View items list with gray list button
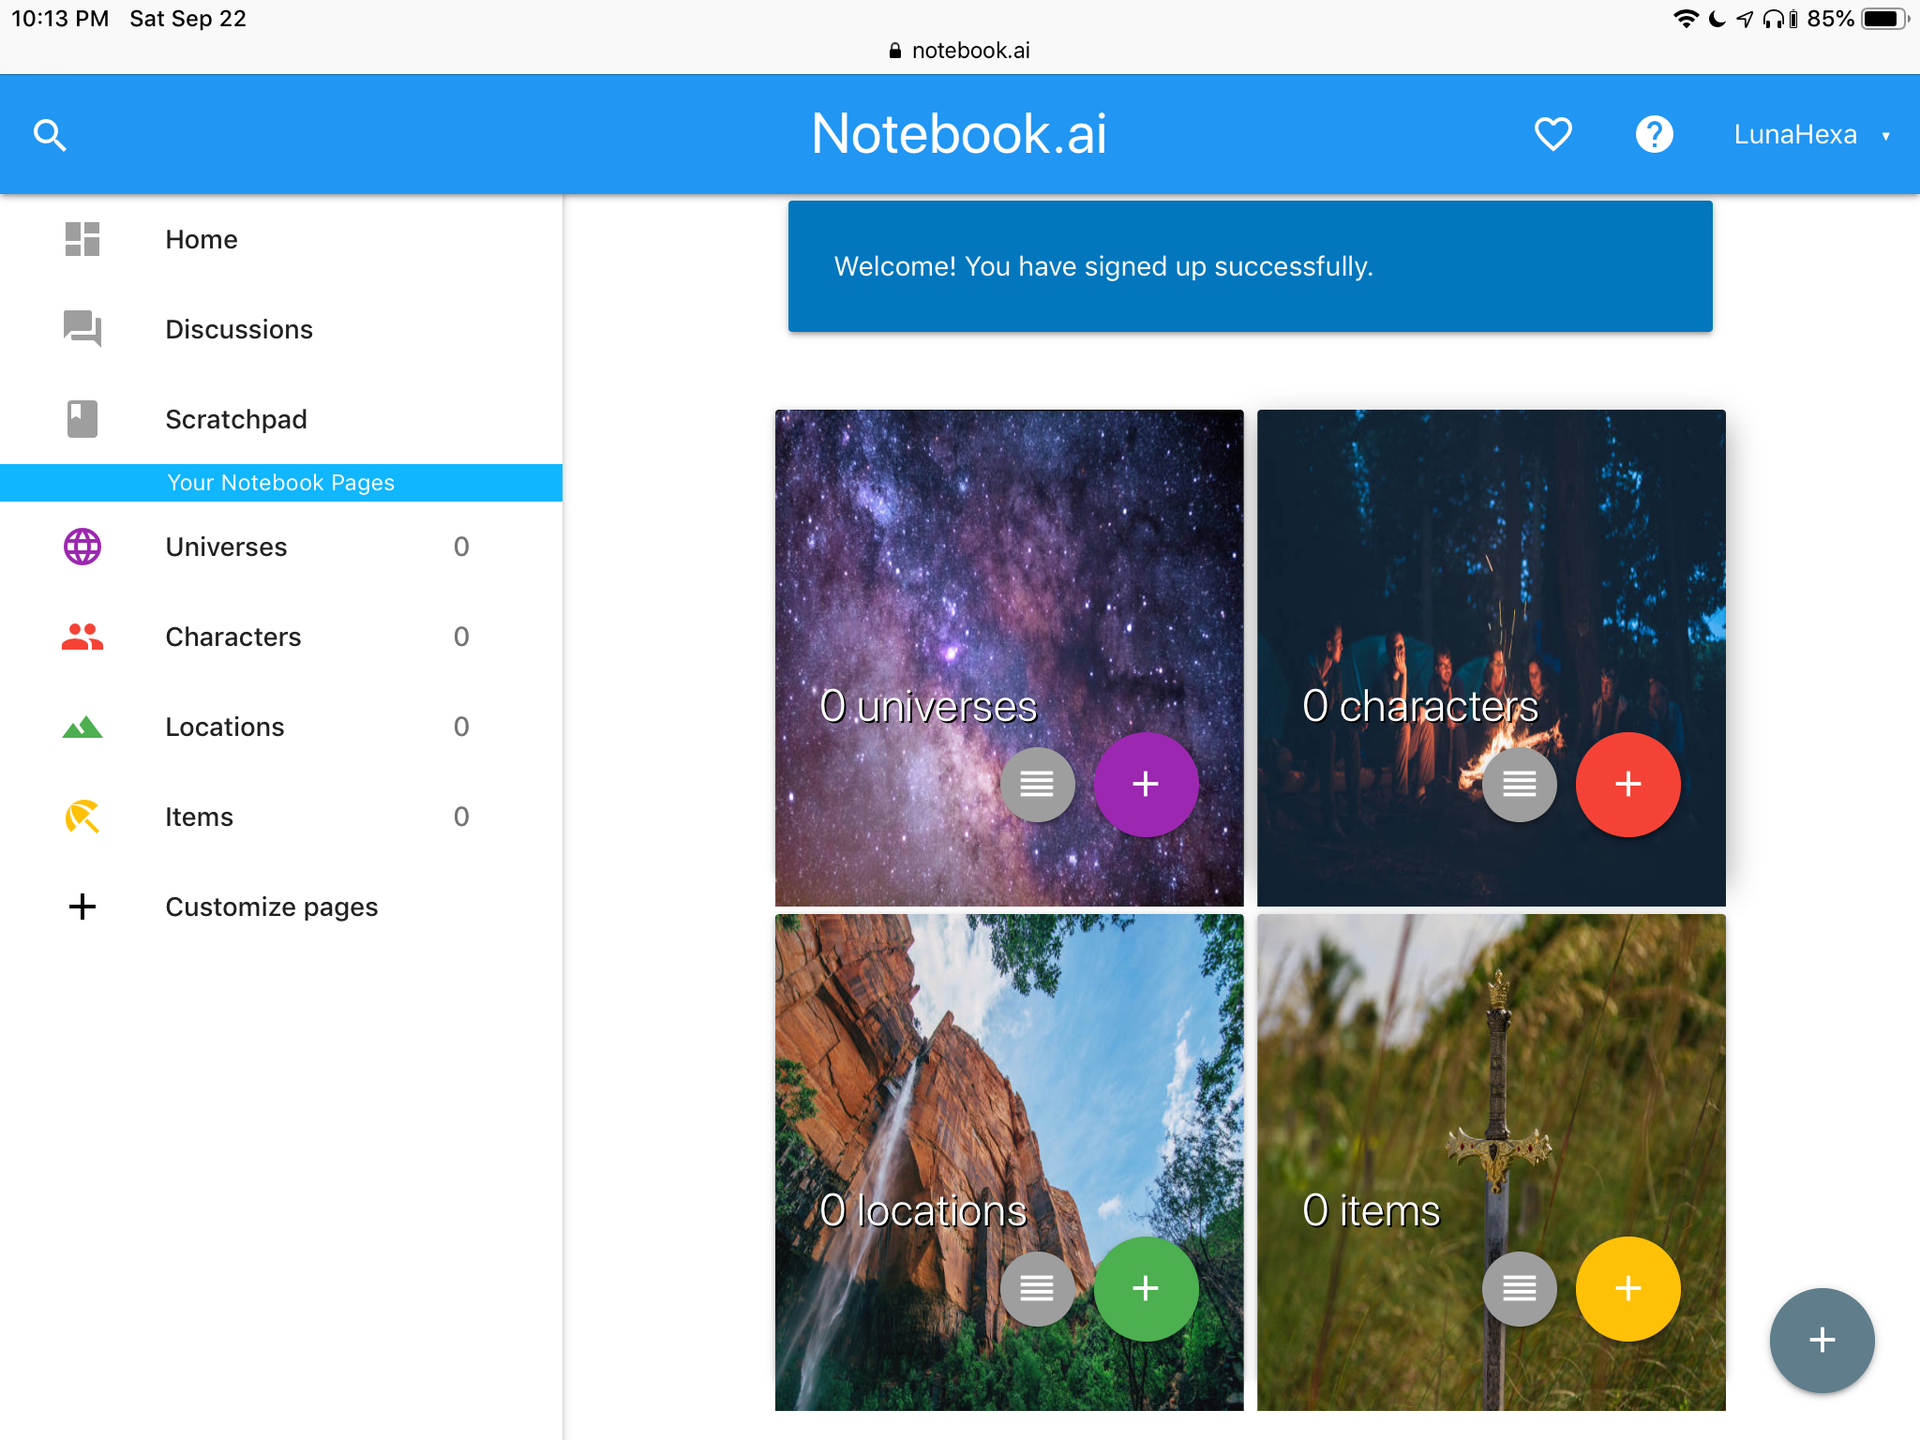The width and height of the screenshot is (1920, 1440). pyautogui.click(x=1519, y=1288)
